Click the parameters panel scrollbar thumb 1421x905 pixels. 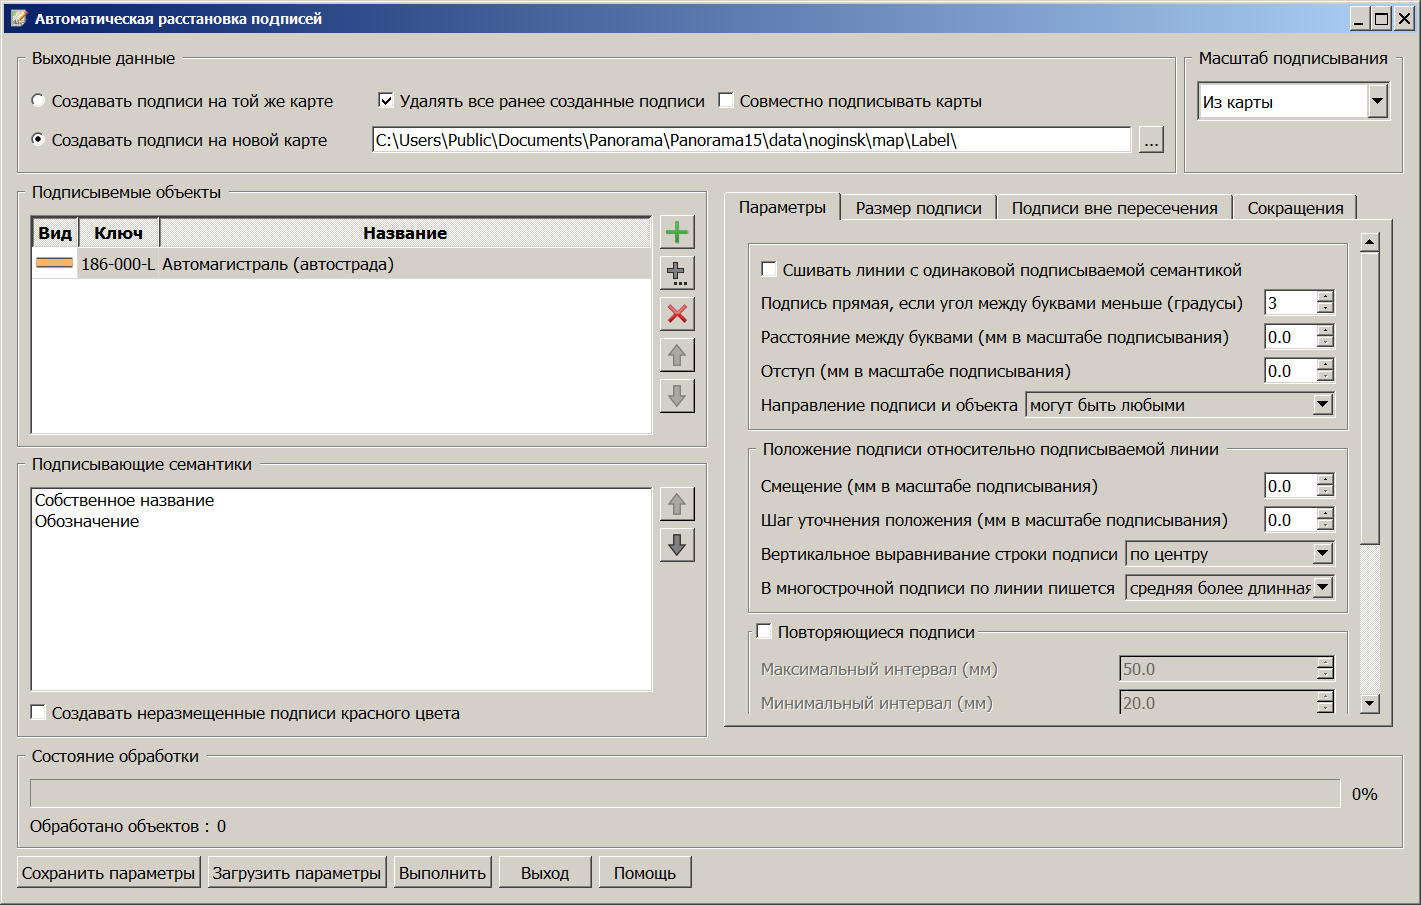pyautogui.click(x=1370, y=398)
